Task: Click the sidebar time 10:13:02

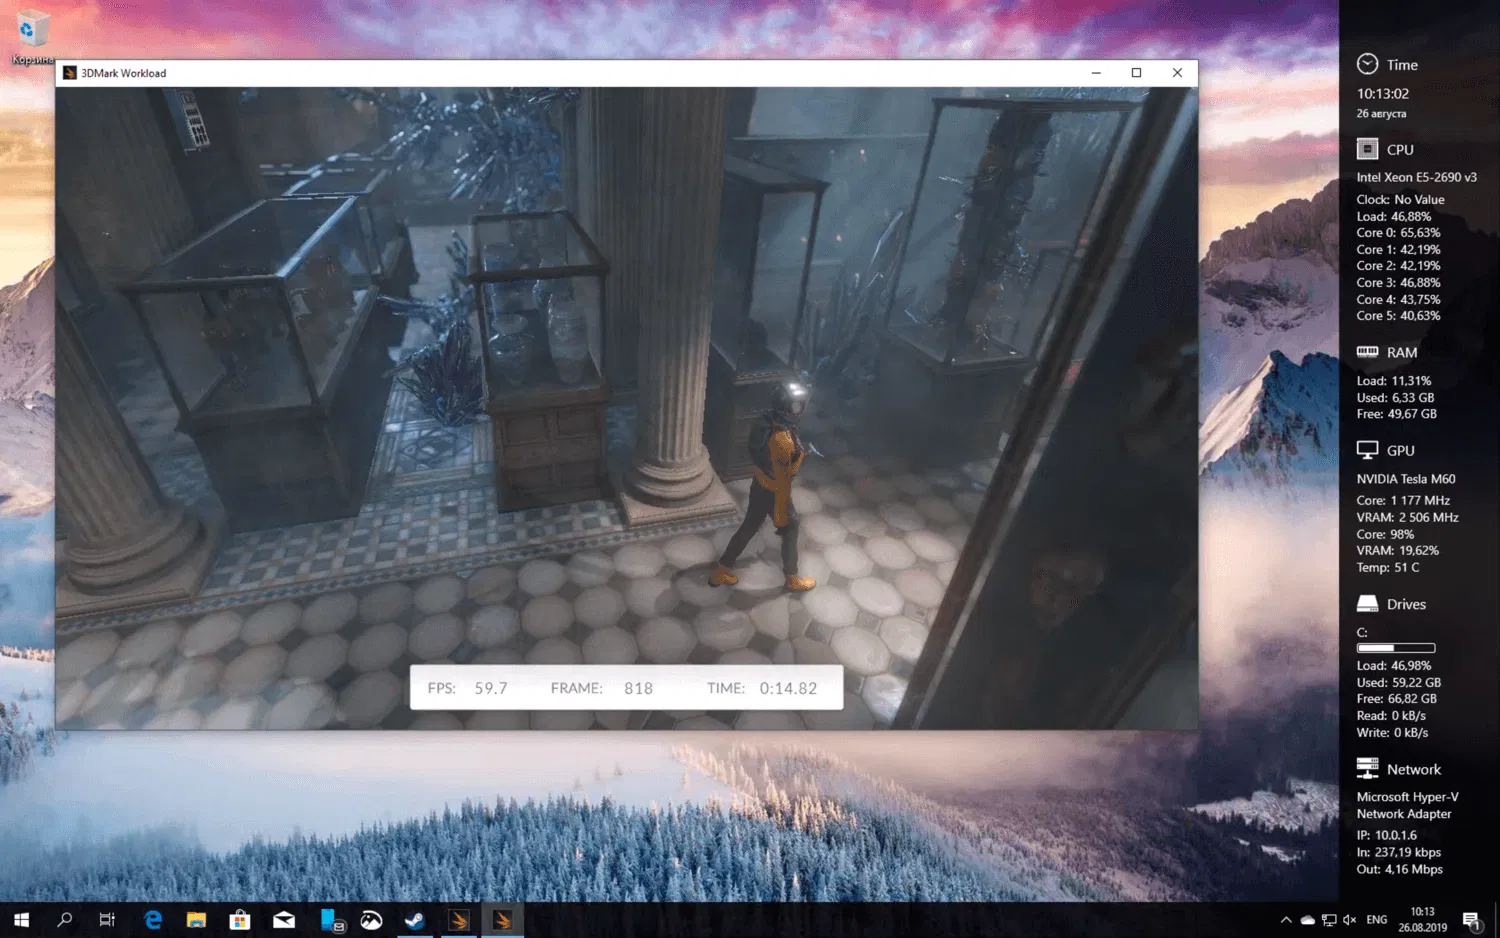Action: [x=1383, y=93]
